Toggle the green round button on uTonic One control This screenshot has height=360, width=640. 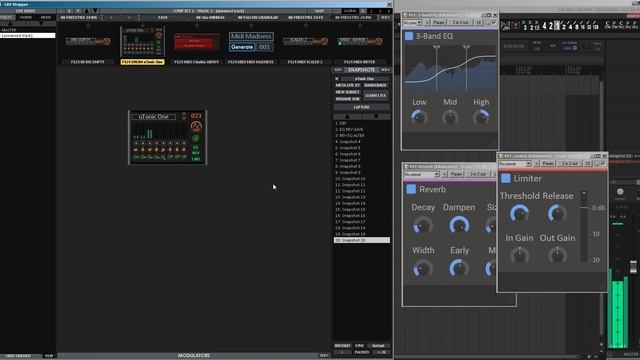[196, 138]
